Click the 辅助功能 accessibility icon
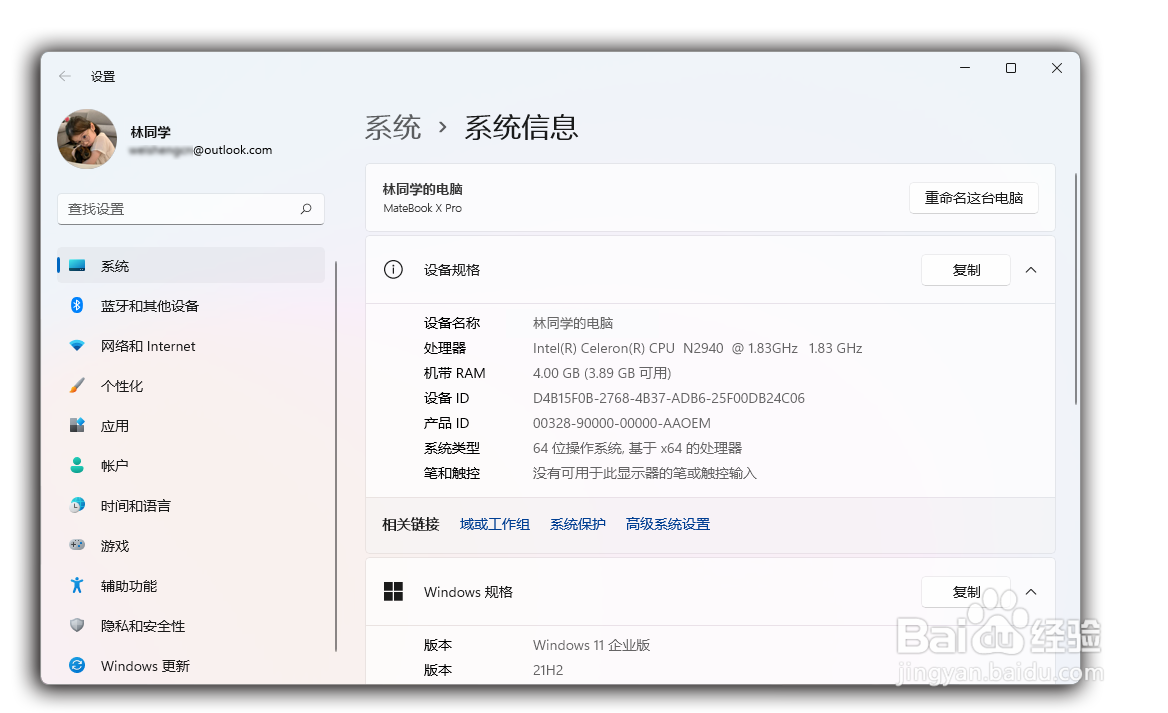Image resolution: width=1168 pixels, height=713 pixels. tap(77, 586)
